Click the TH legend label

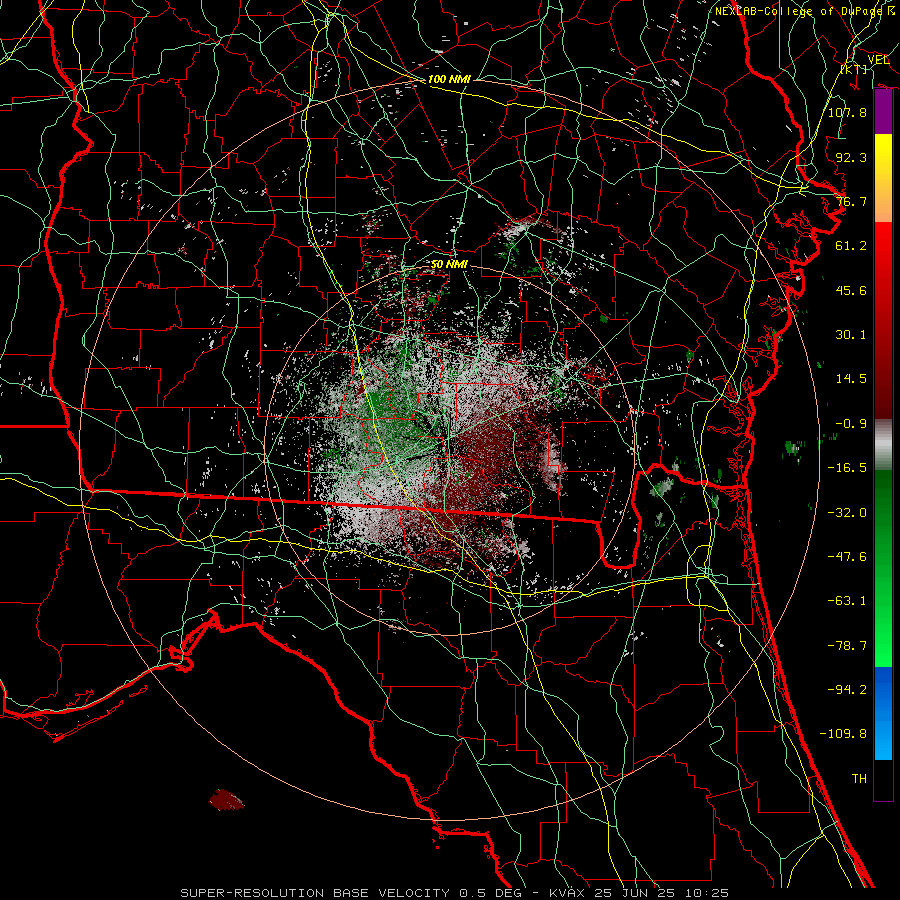pyautogui.click(x=859, y=779)
